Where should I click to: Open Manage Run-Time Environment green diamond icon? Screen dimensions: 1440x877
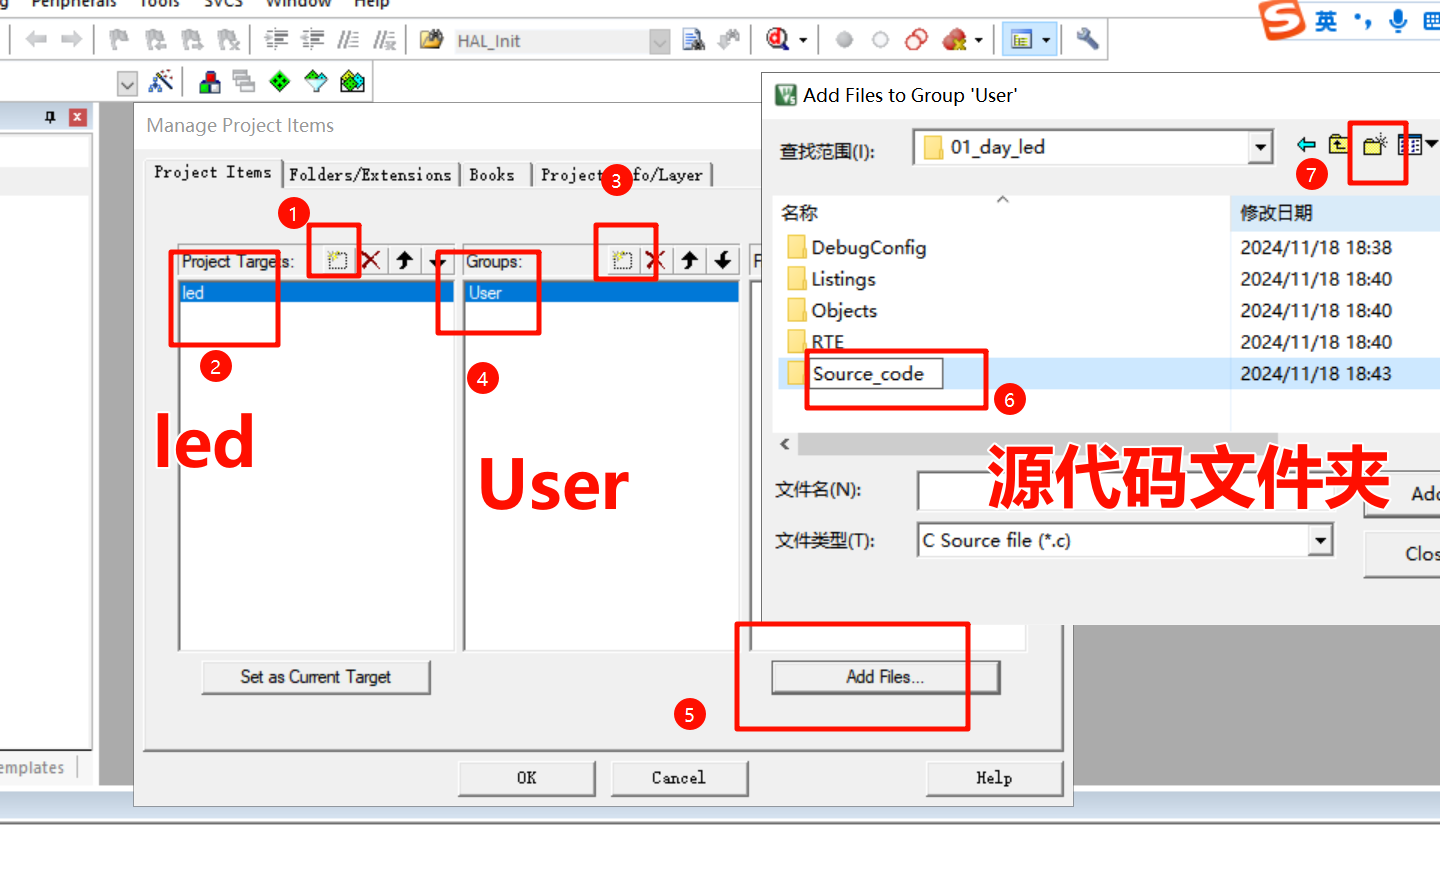coord(280,82)
